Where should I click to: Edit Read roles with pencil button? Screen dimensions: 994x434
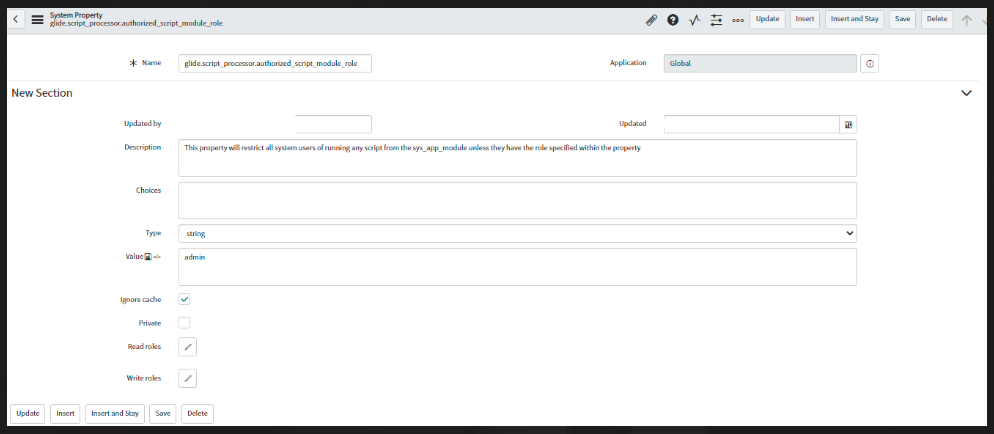point(188,347)
